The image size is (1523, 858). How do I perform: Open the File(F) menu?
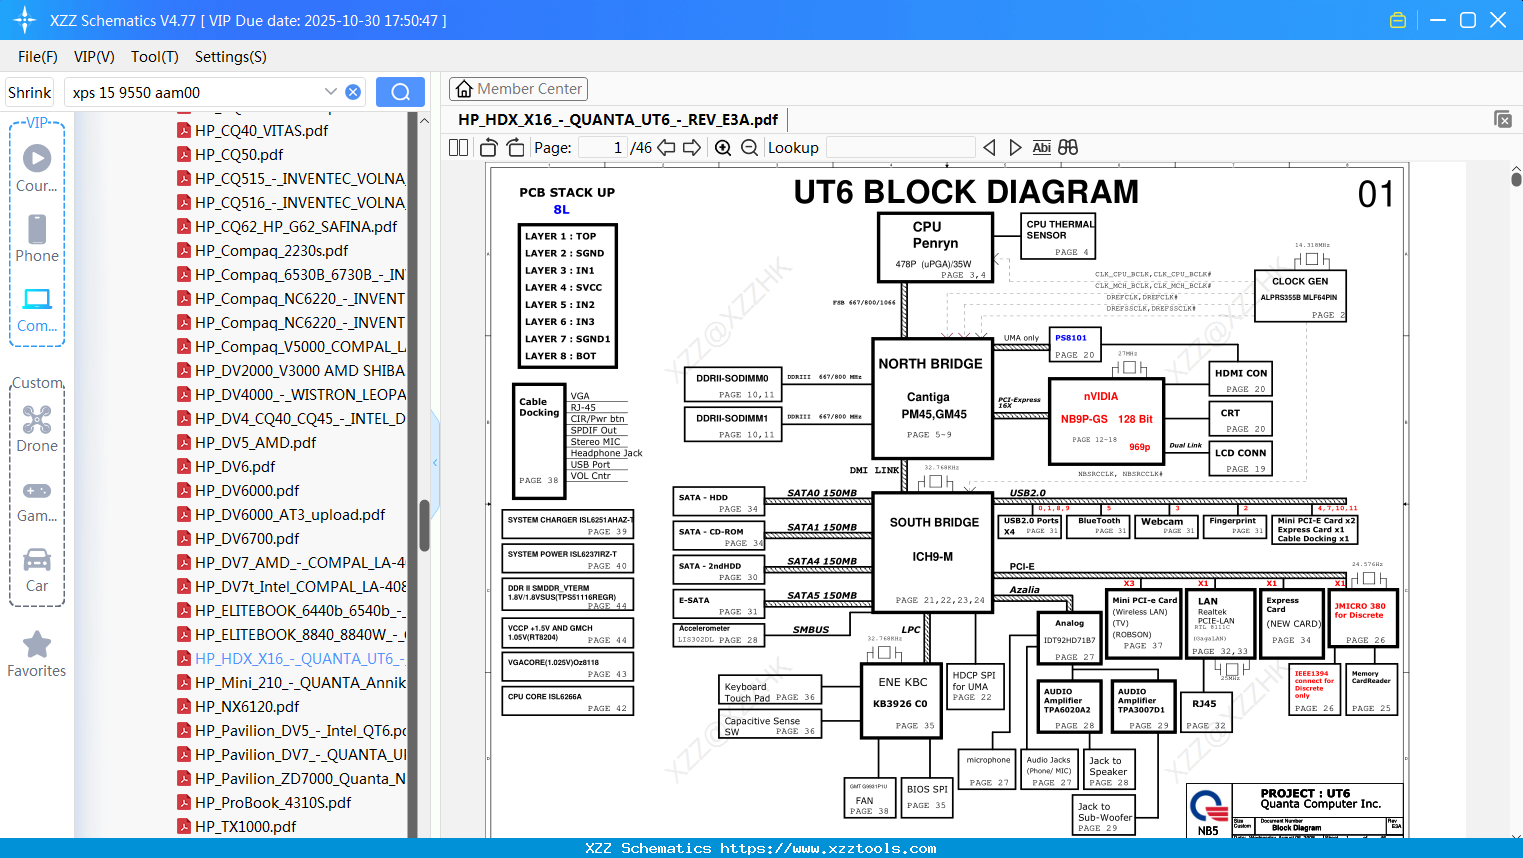[38, 57]
